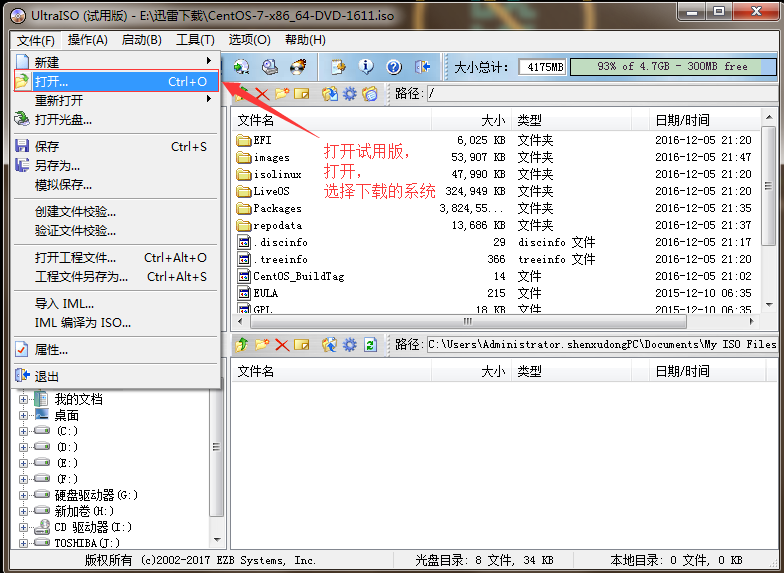Viewport: 784px width, 573px height.
Task: Click the burn CD image flame icon
Action: pyautogui.click(x=298, y=66)
